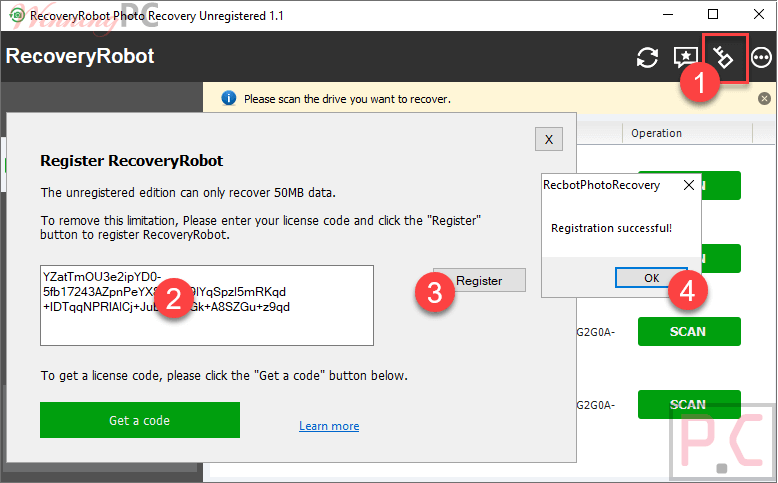Open the more options three-dots icon
Screen dimensions: 778x483
tap(761, 58)
